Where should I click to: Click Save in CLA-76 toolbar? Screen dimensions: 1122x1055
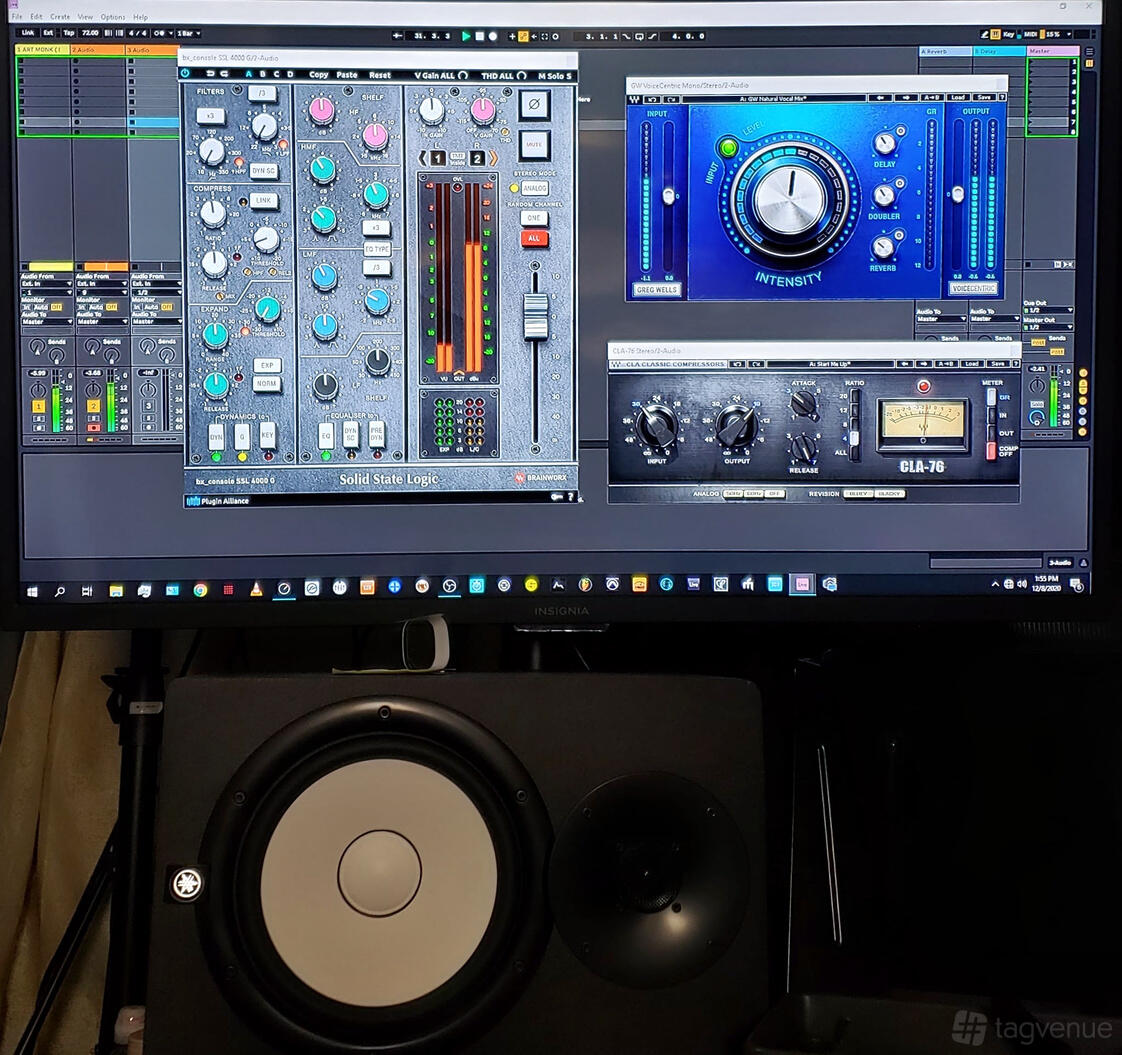[997, 364]
